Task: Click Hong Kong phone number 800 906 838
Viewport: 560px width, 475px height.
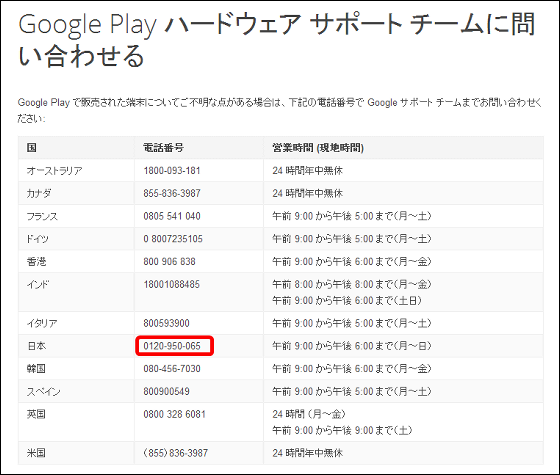Action: click(x=169, y=262)
